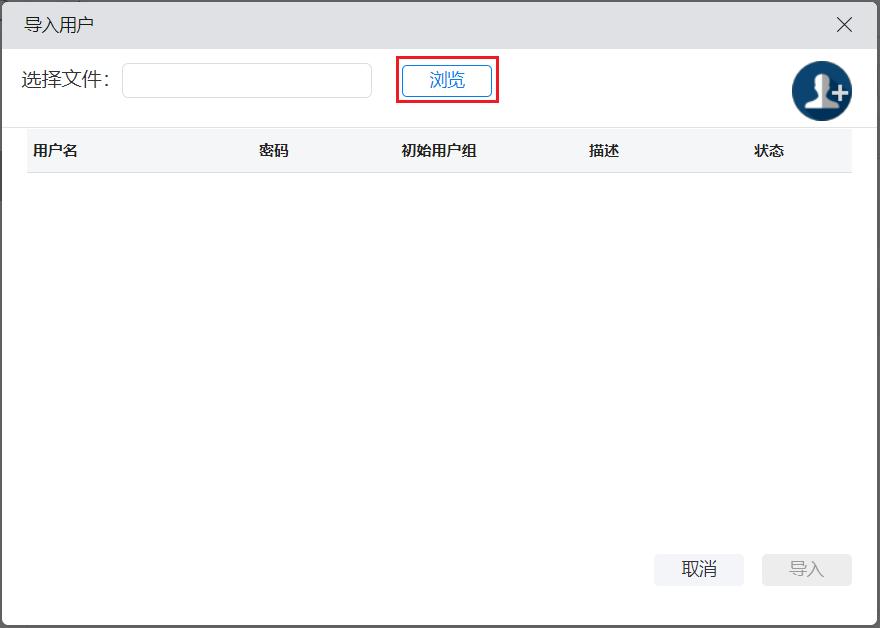Close the 导入用户 dialog with X
This screenshot has height=628, width=880.
pyautogui.click(x=844, y=25)
